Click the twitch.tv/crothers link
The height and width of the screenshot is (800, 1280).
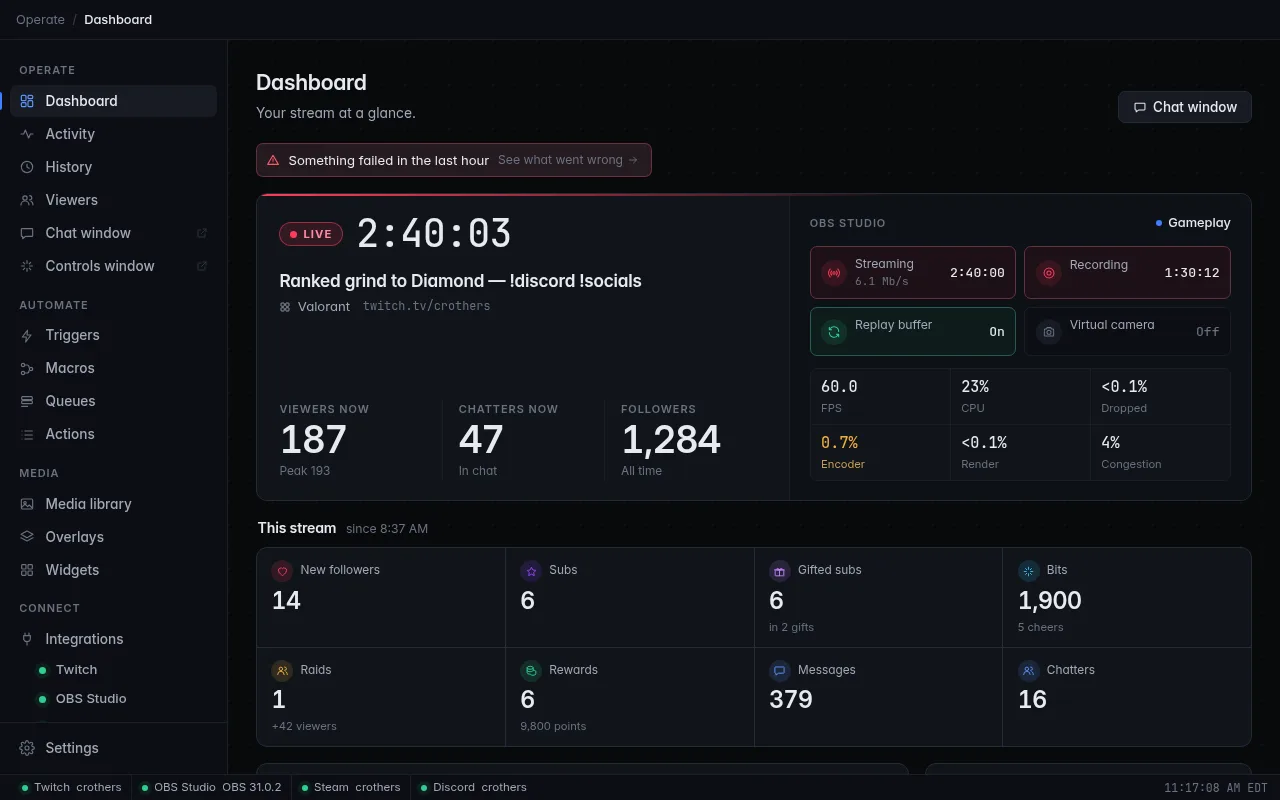[426, 306]
